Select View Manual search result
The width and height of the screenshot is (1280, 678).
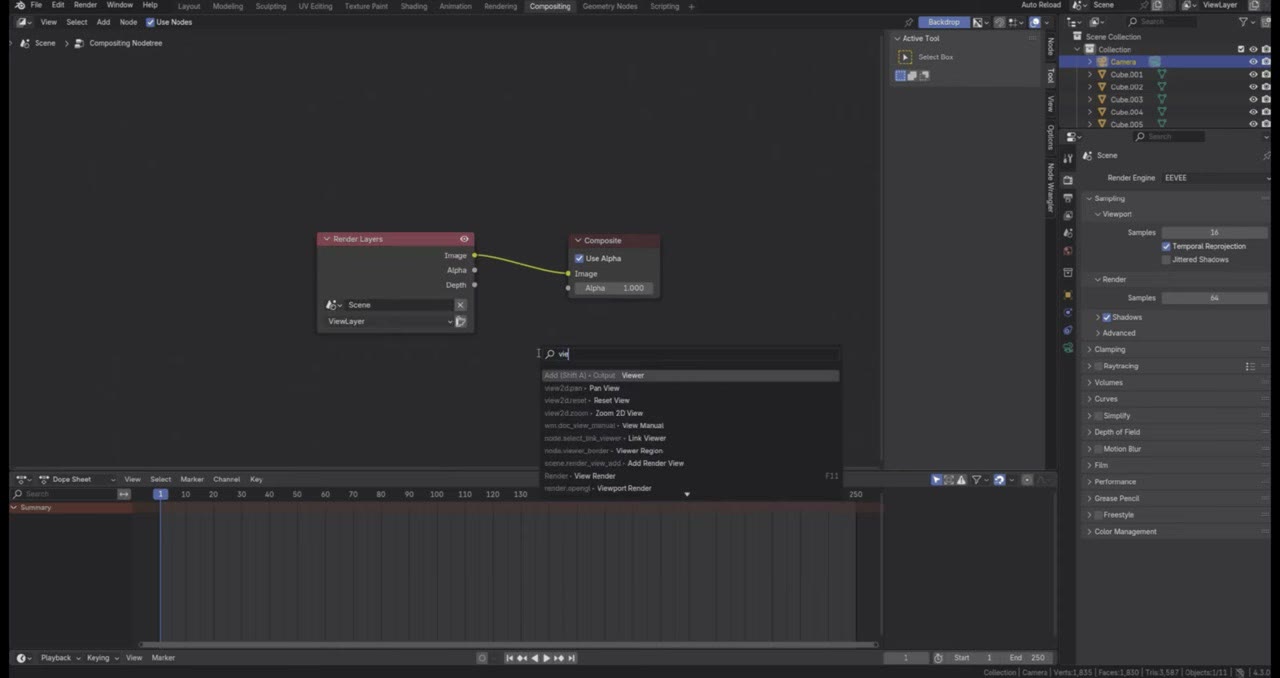point(690,425)
